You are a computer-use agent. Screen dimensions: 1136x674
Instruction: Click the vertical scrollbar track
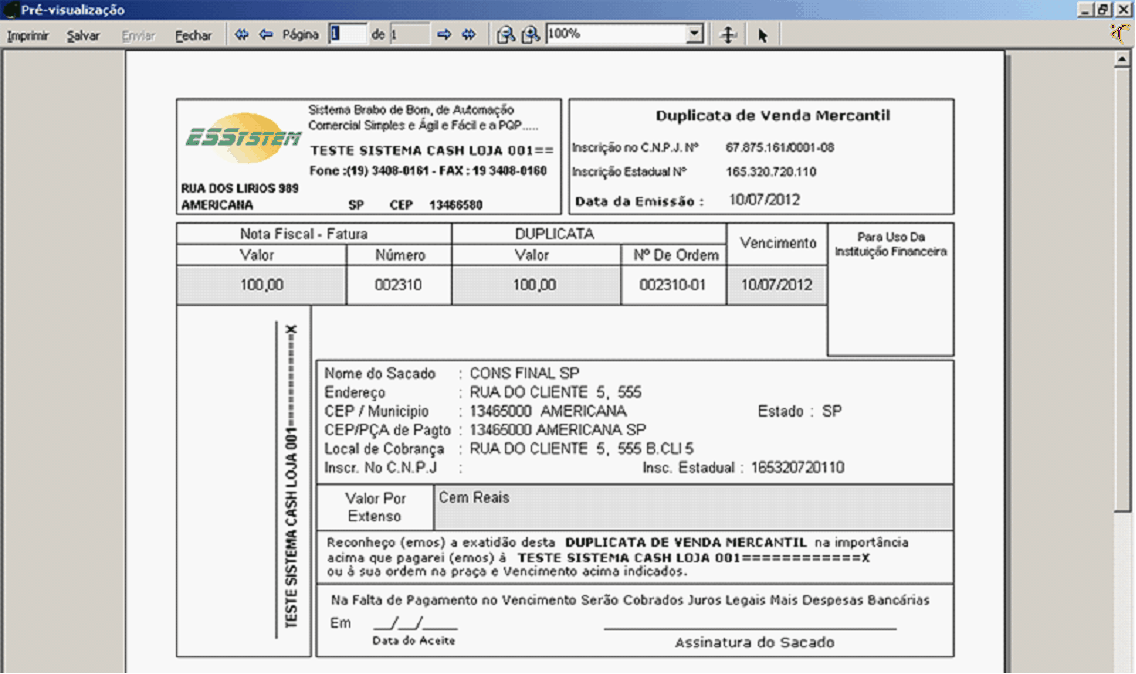click(1122, 400)
